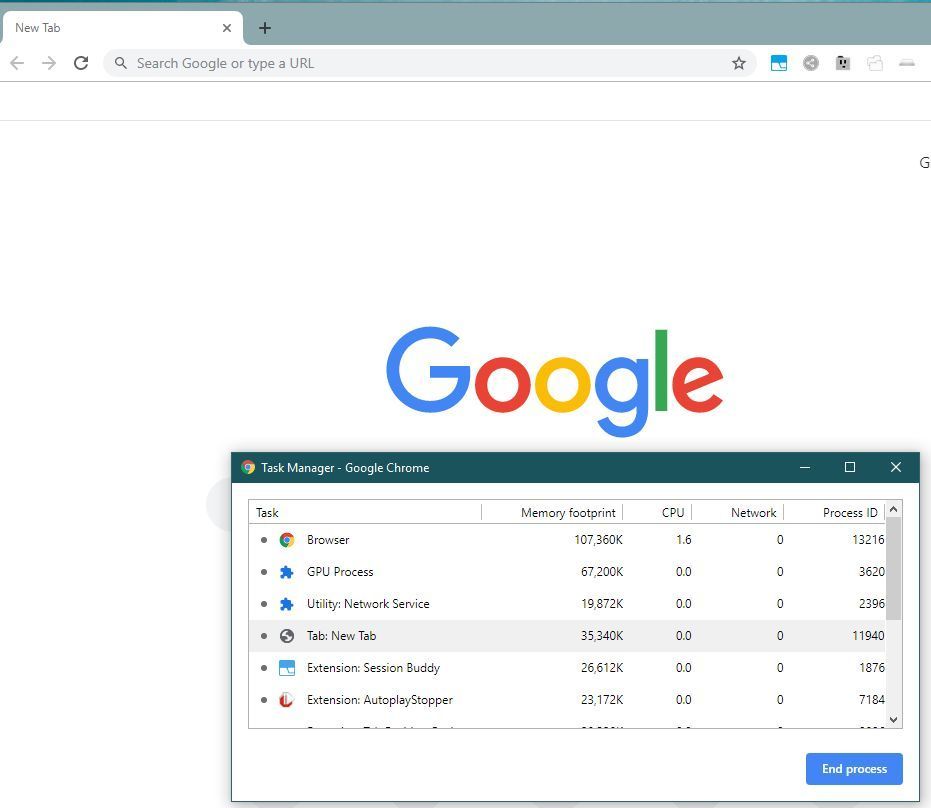
Task: Click the Chrome icon in Browser row
Action: click(287, 540)
